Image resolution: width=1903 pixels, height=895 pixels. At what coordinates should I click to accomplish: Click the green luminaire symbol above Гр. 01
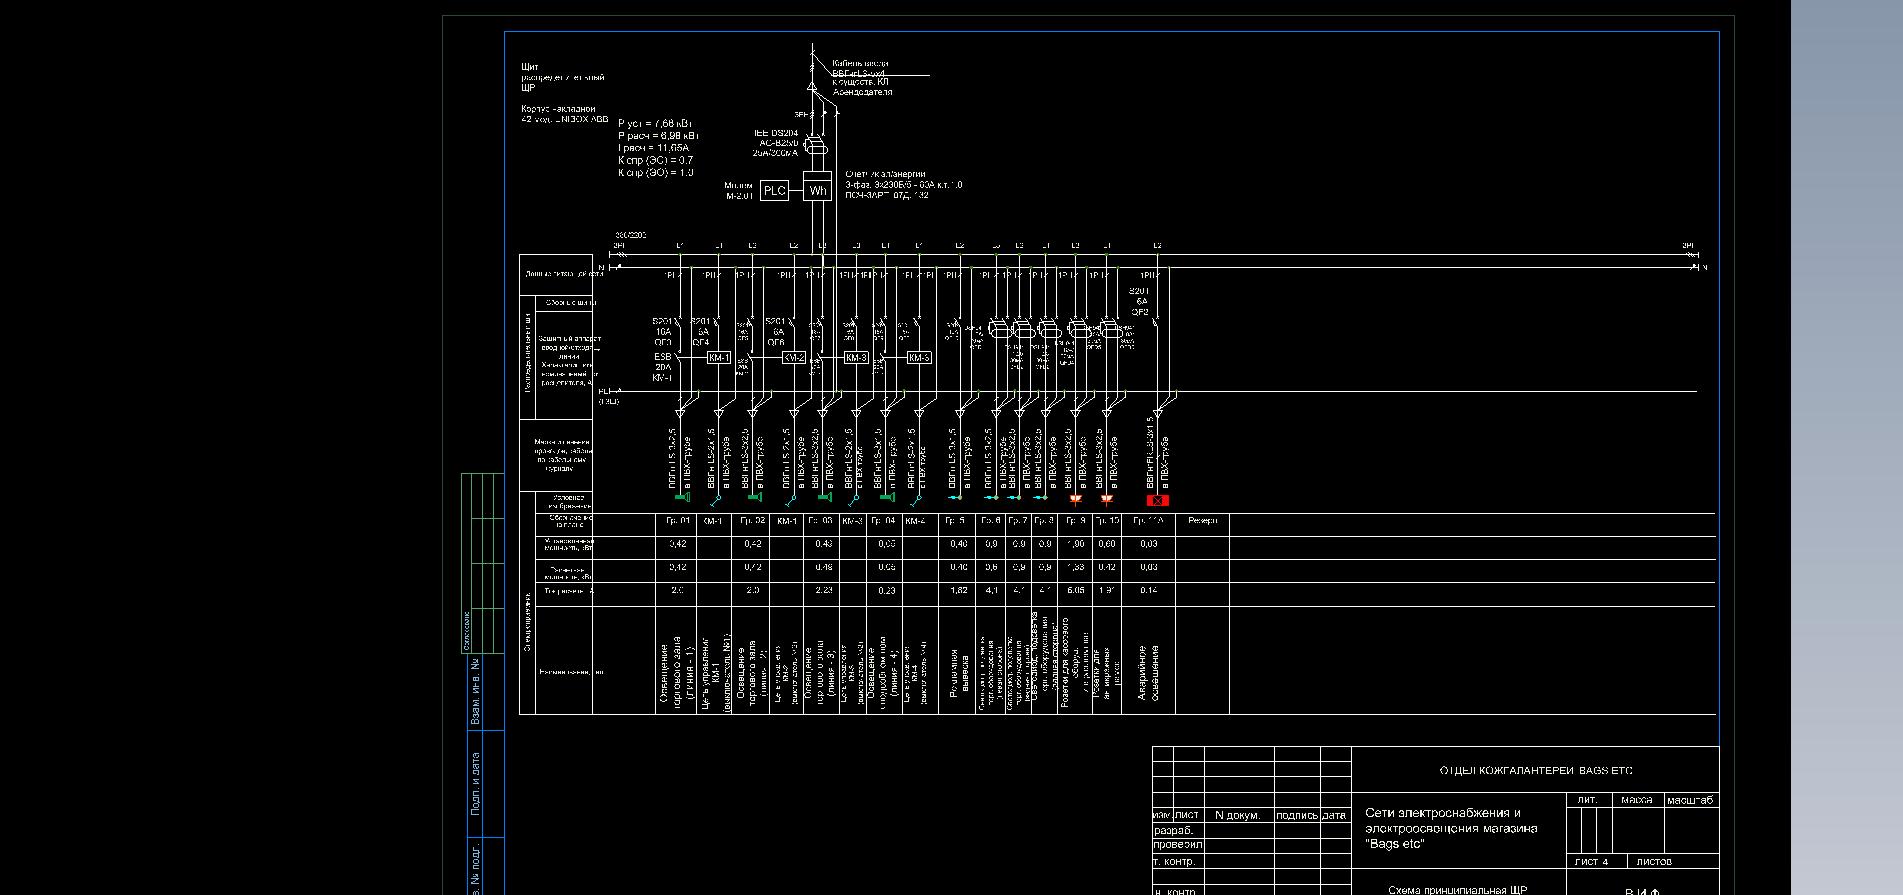[x=682, y=497]
